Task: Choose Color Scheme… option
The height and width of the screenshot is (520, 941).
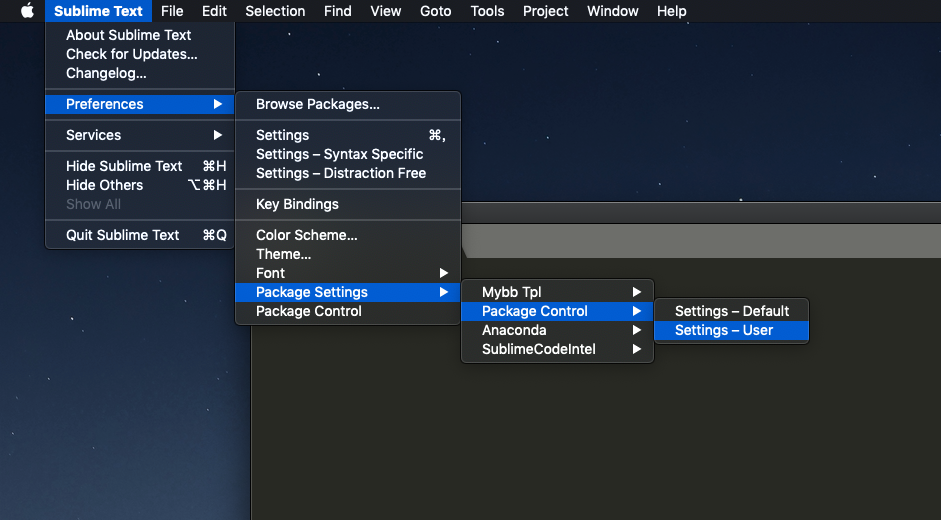Action: click(306, 235)
